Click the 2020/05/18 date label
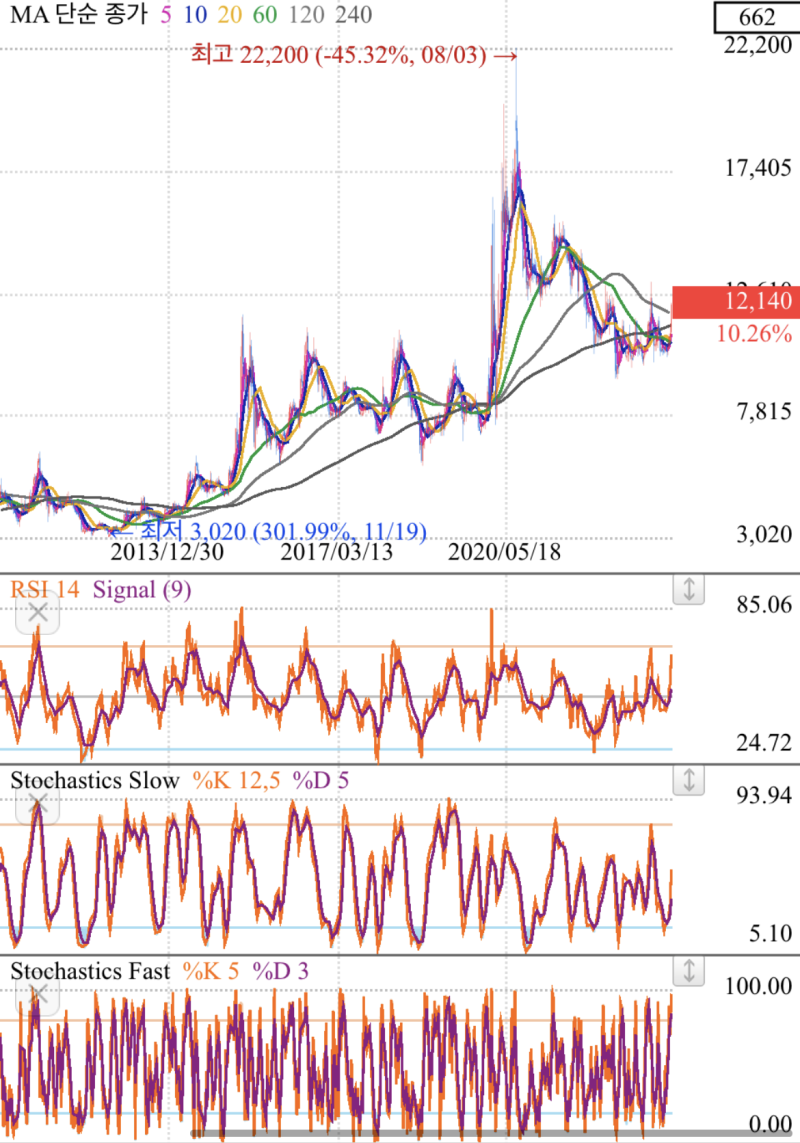The image size is (800, 1143). [505, 552]
